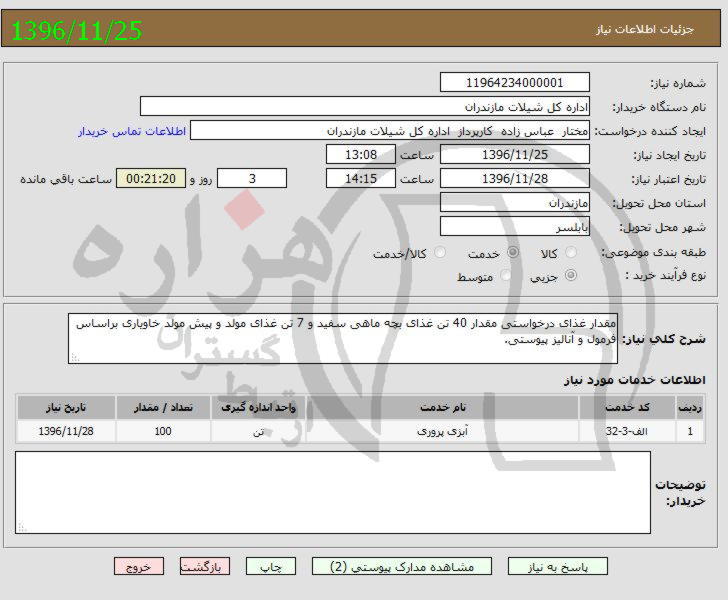
Task: Click the creation date field 1396/11/25
Action: pyautogui.click(x=514, y=155)
